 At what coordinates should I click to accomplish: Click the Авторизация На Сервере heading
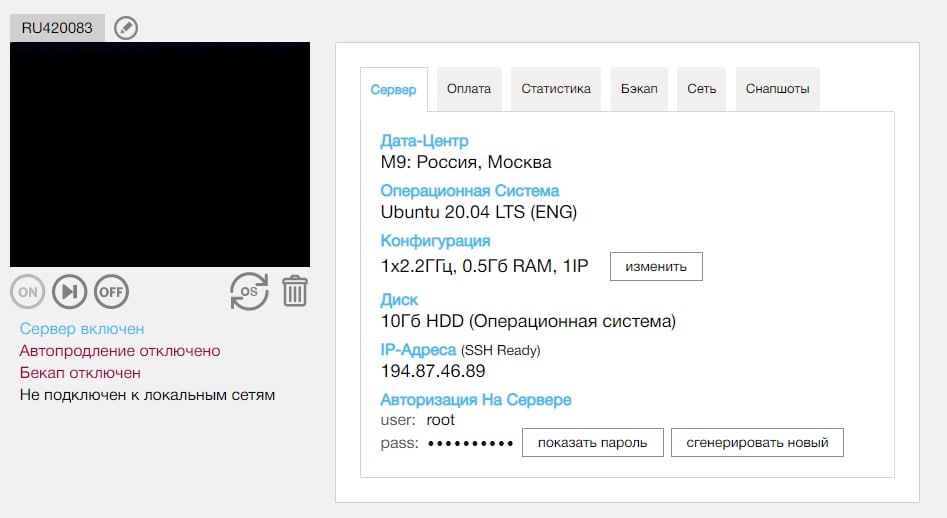[475, 400]
